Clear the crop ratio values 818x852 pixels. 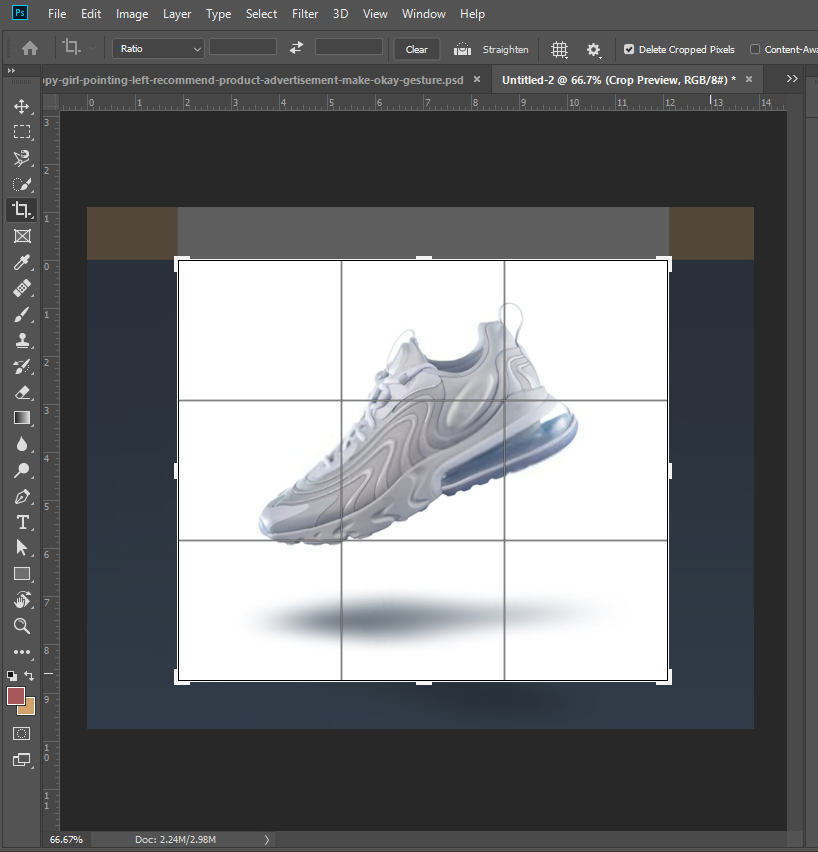pos(417,49)
